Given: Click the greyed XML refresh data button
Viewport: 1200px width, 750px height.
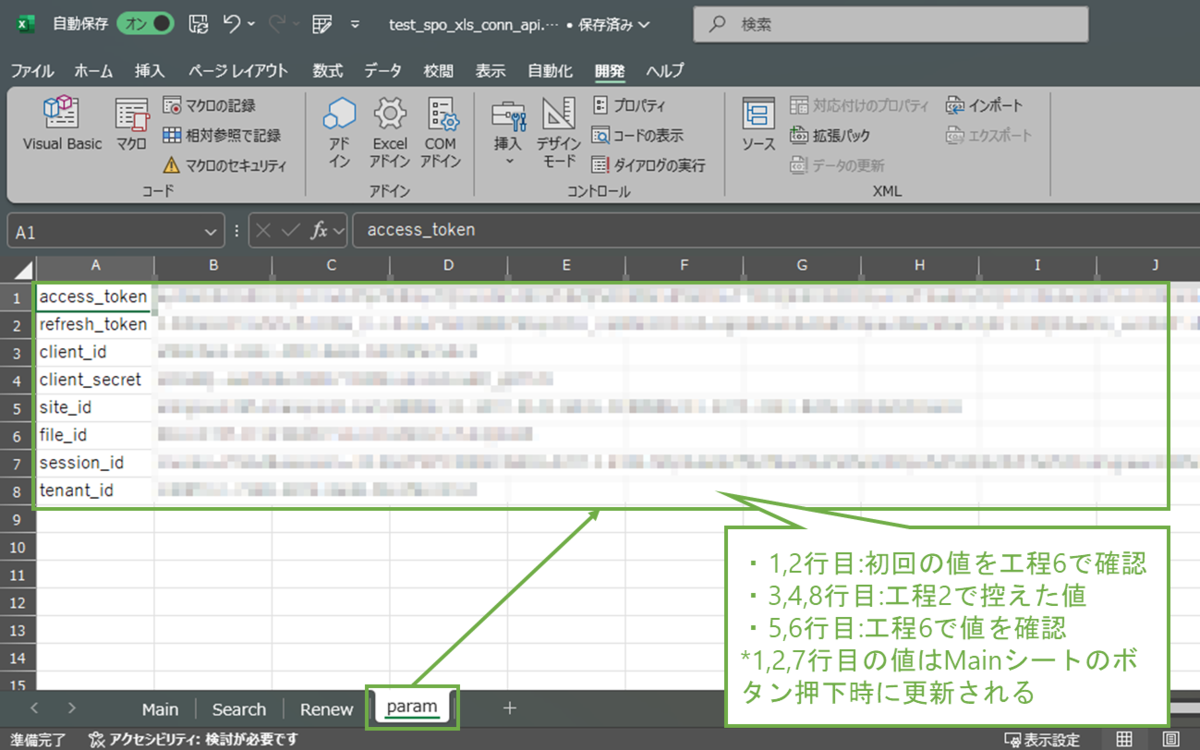Looking at the screenshot, I should point(837,165).
